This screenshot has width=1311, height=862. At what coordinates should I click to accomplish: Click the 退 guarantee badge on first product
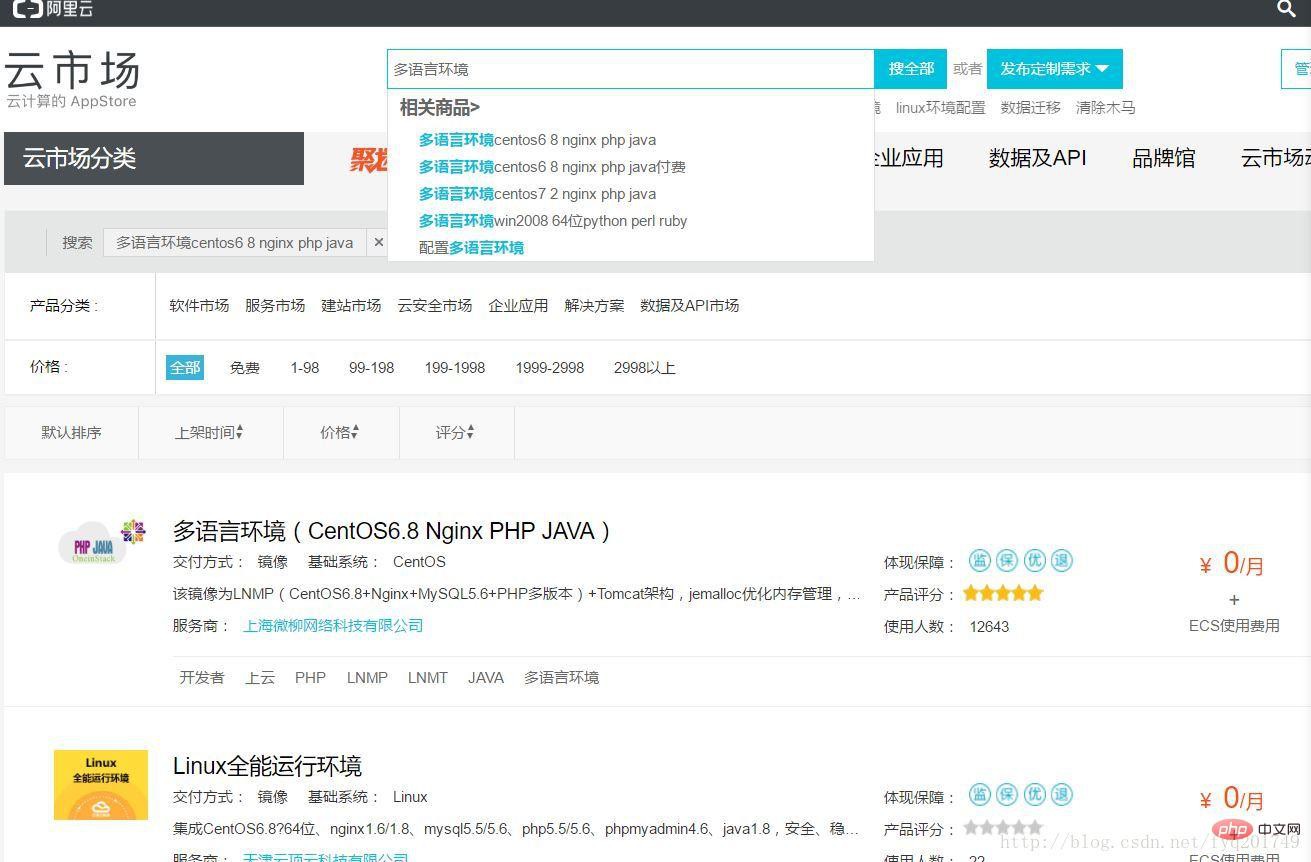point(1062,561)
